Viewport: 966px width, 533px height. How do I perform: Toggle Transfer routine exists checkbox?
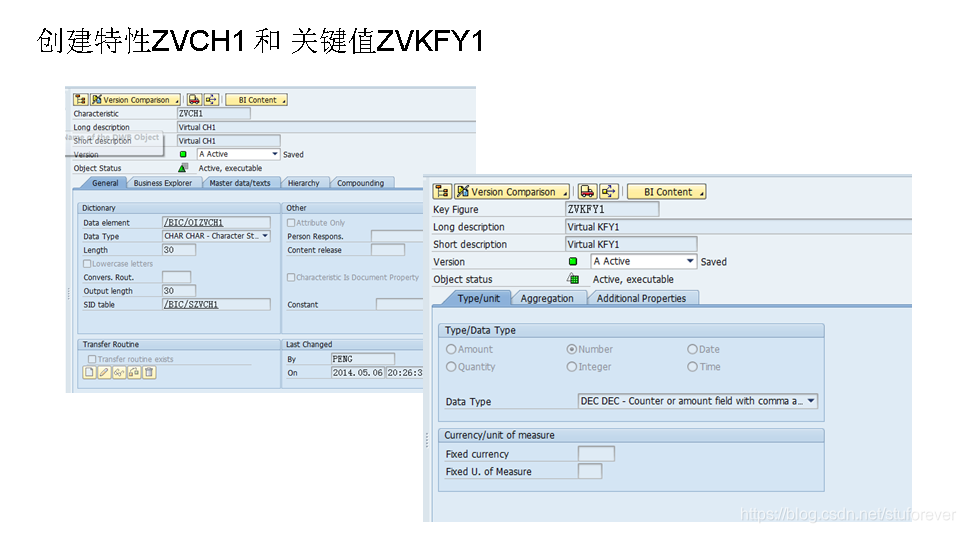click(x=92, y=359)
